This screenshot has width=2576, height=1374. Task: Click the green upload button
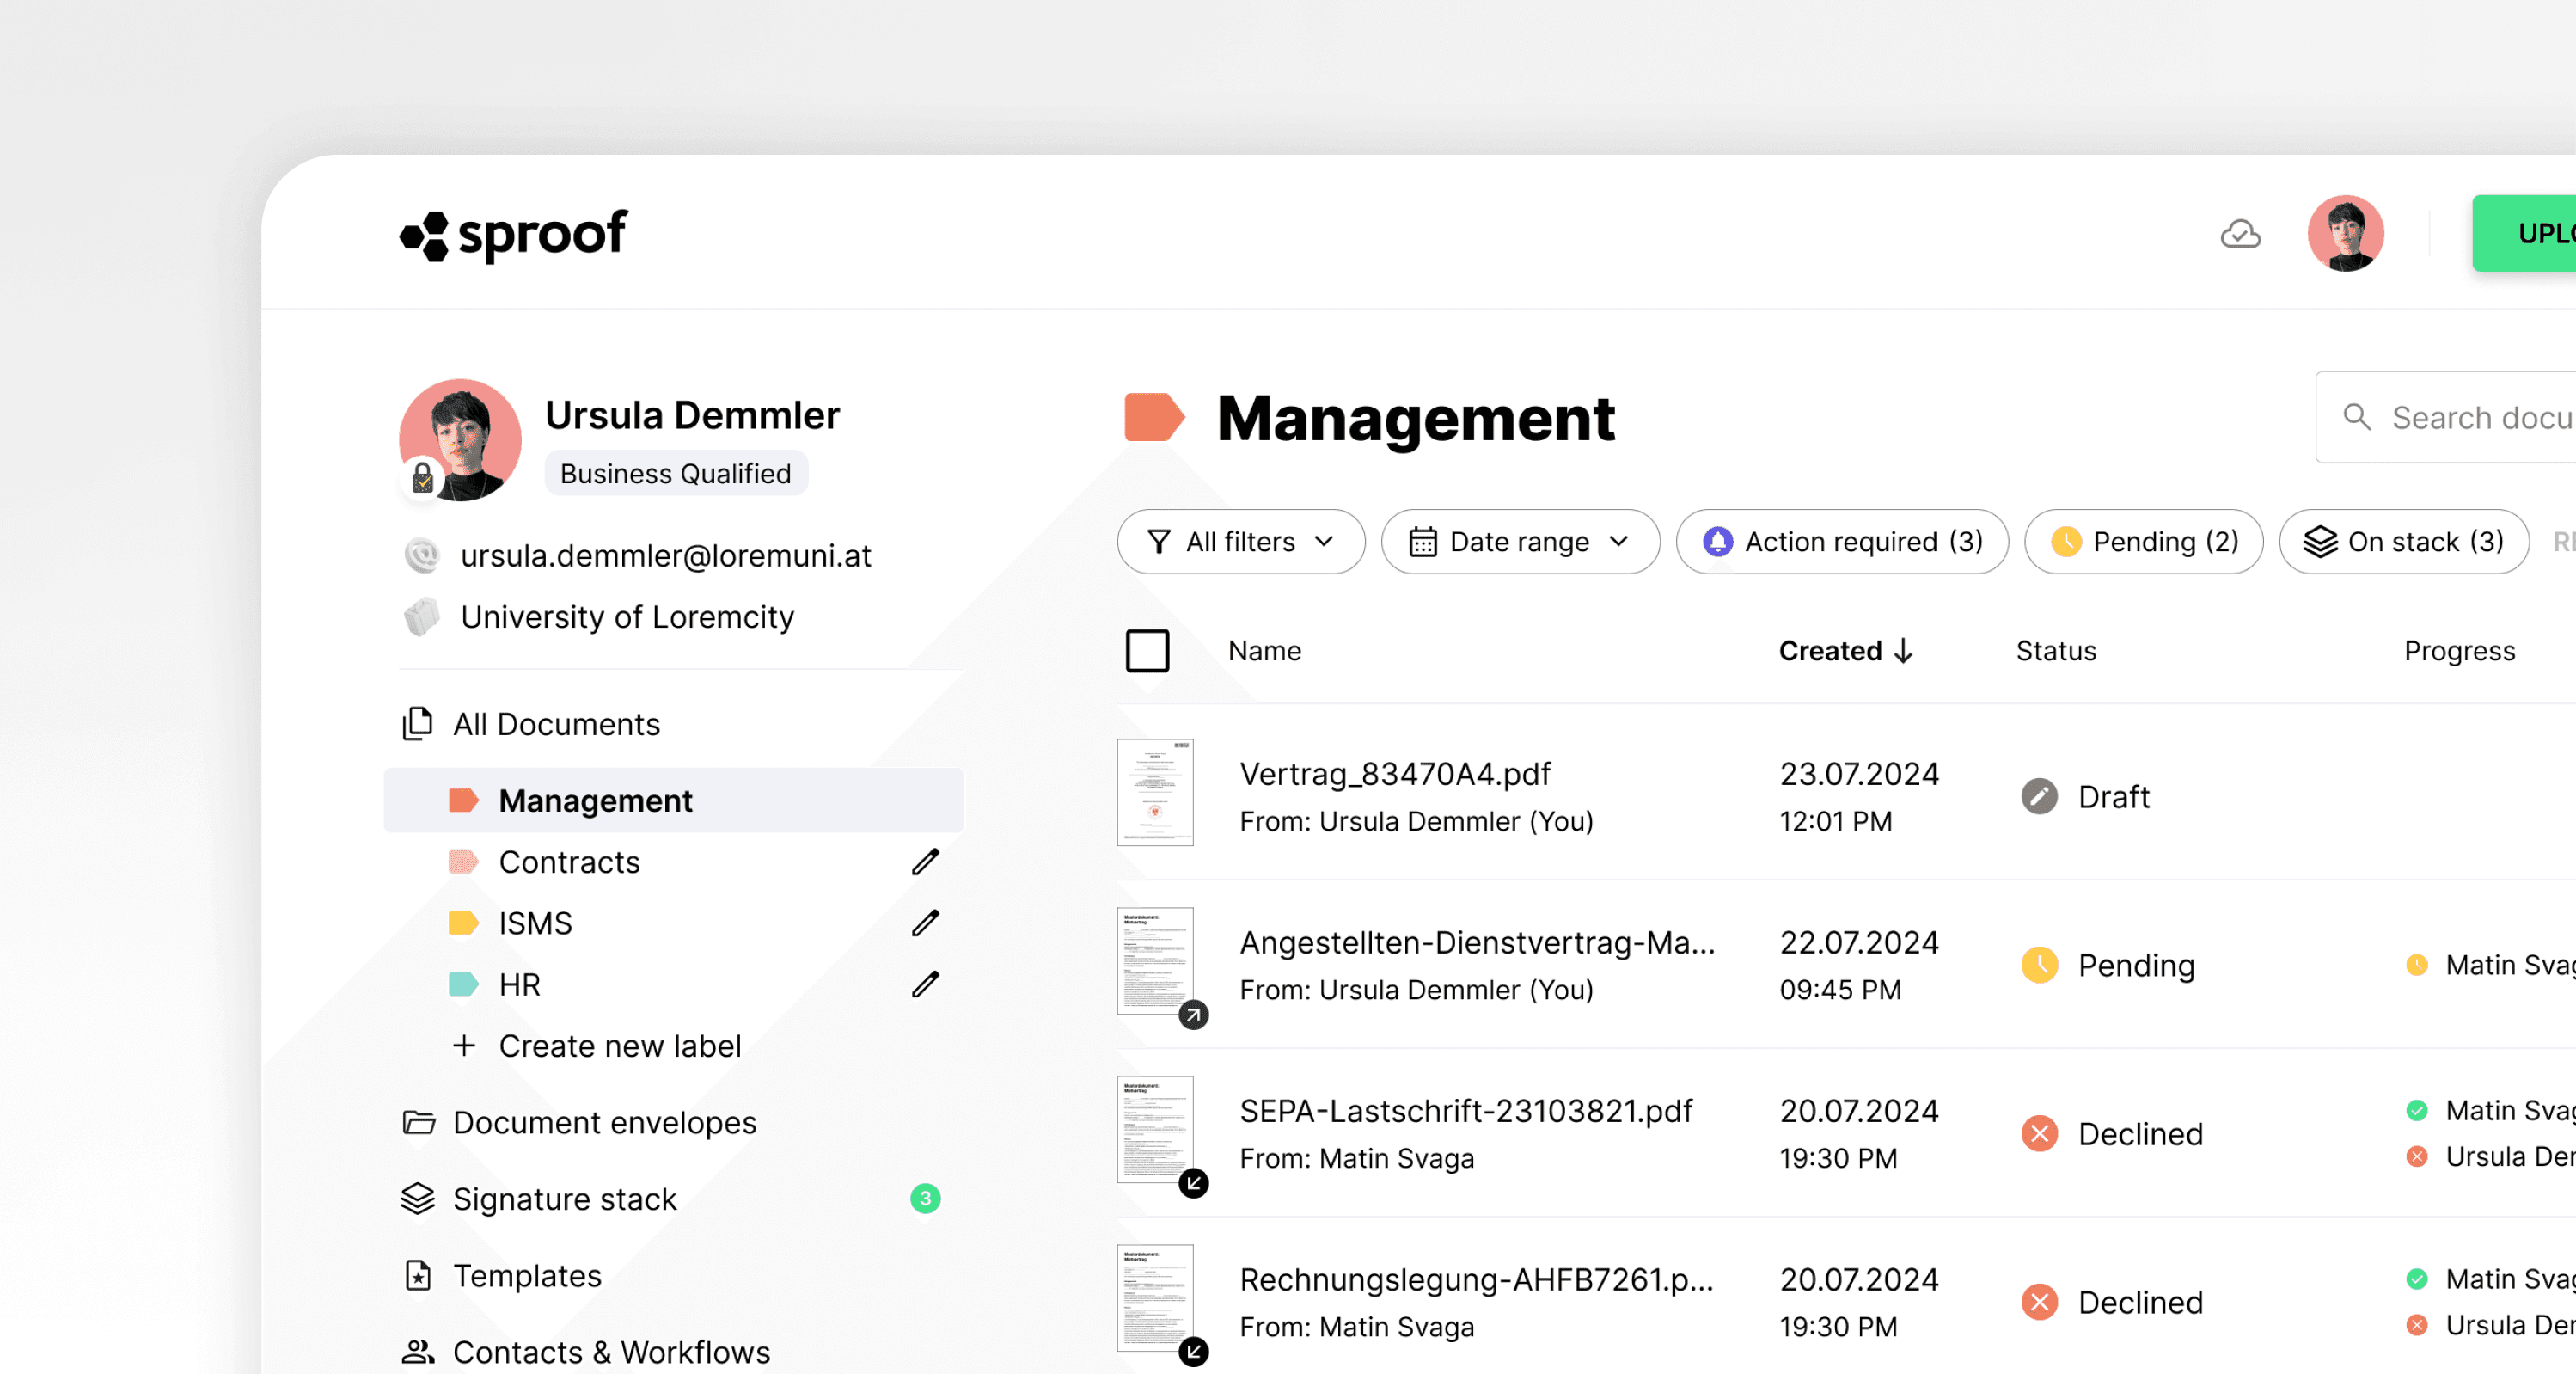pos(2523,233)
